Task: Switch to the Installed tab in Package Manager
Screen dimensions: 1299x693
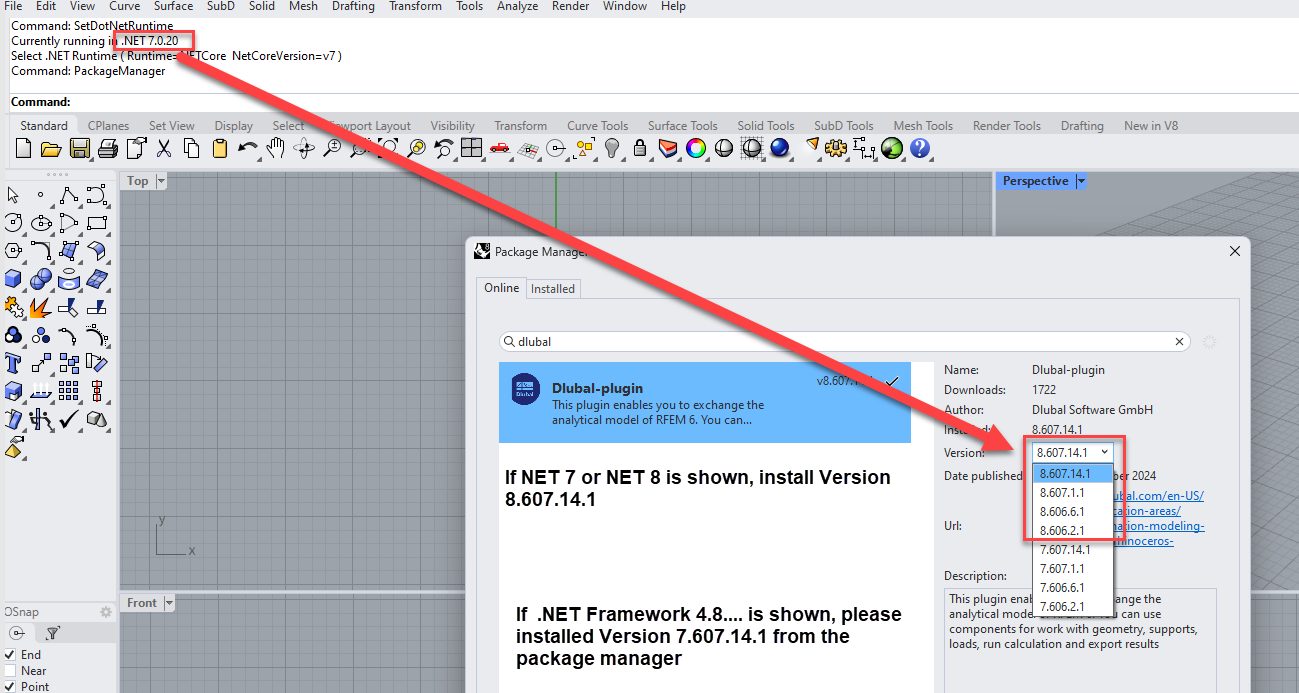Action: click(x=553, y=288)
